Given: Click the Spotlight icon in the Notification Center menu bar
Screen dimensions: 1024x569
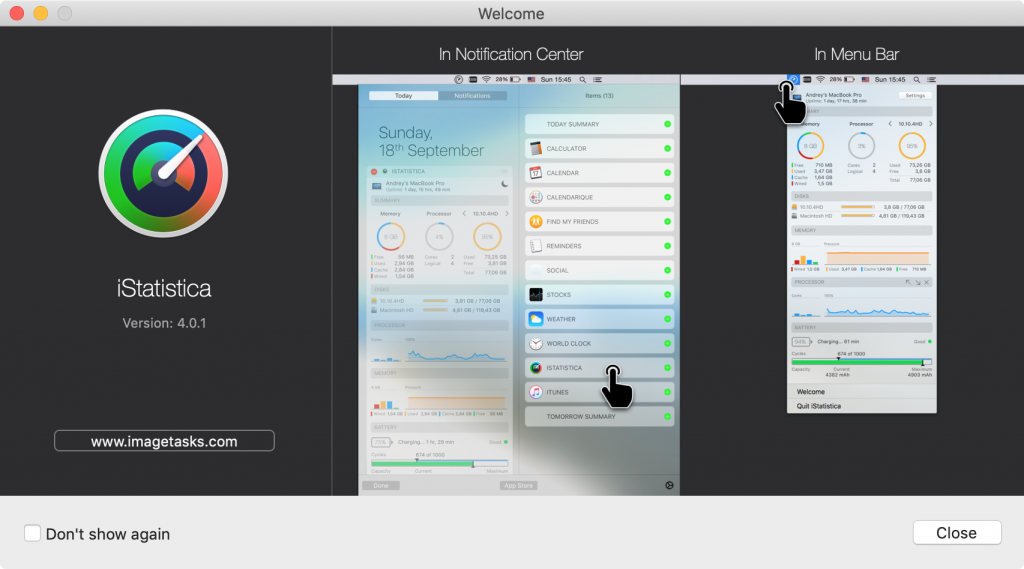Looking at the screenshot, I should click(x=583, y=80).
